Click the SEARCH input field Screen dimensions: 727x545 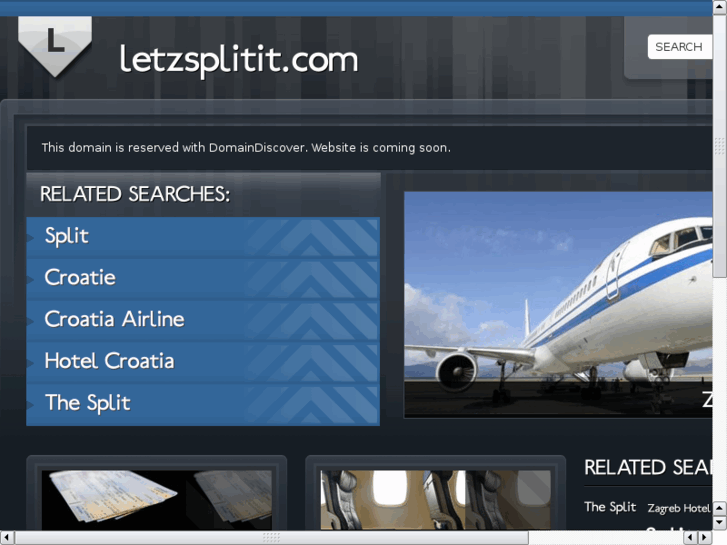pos(680,47)
